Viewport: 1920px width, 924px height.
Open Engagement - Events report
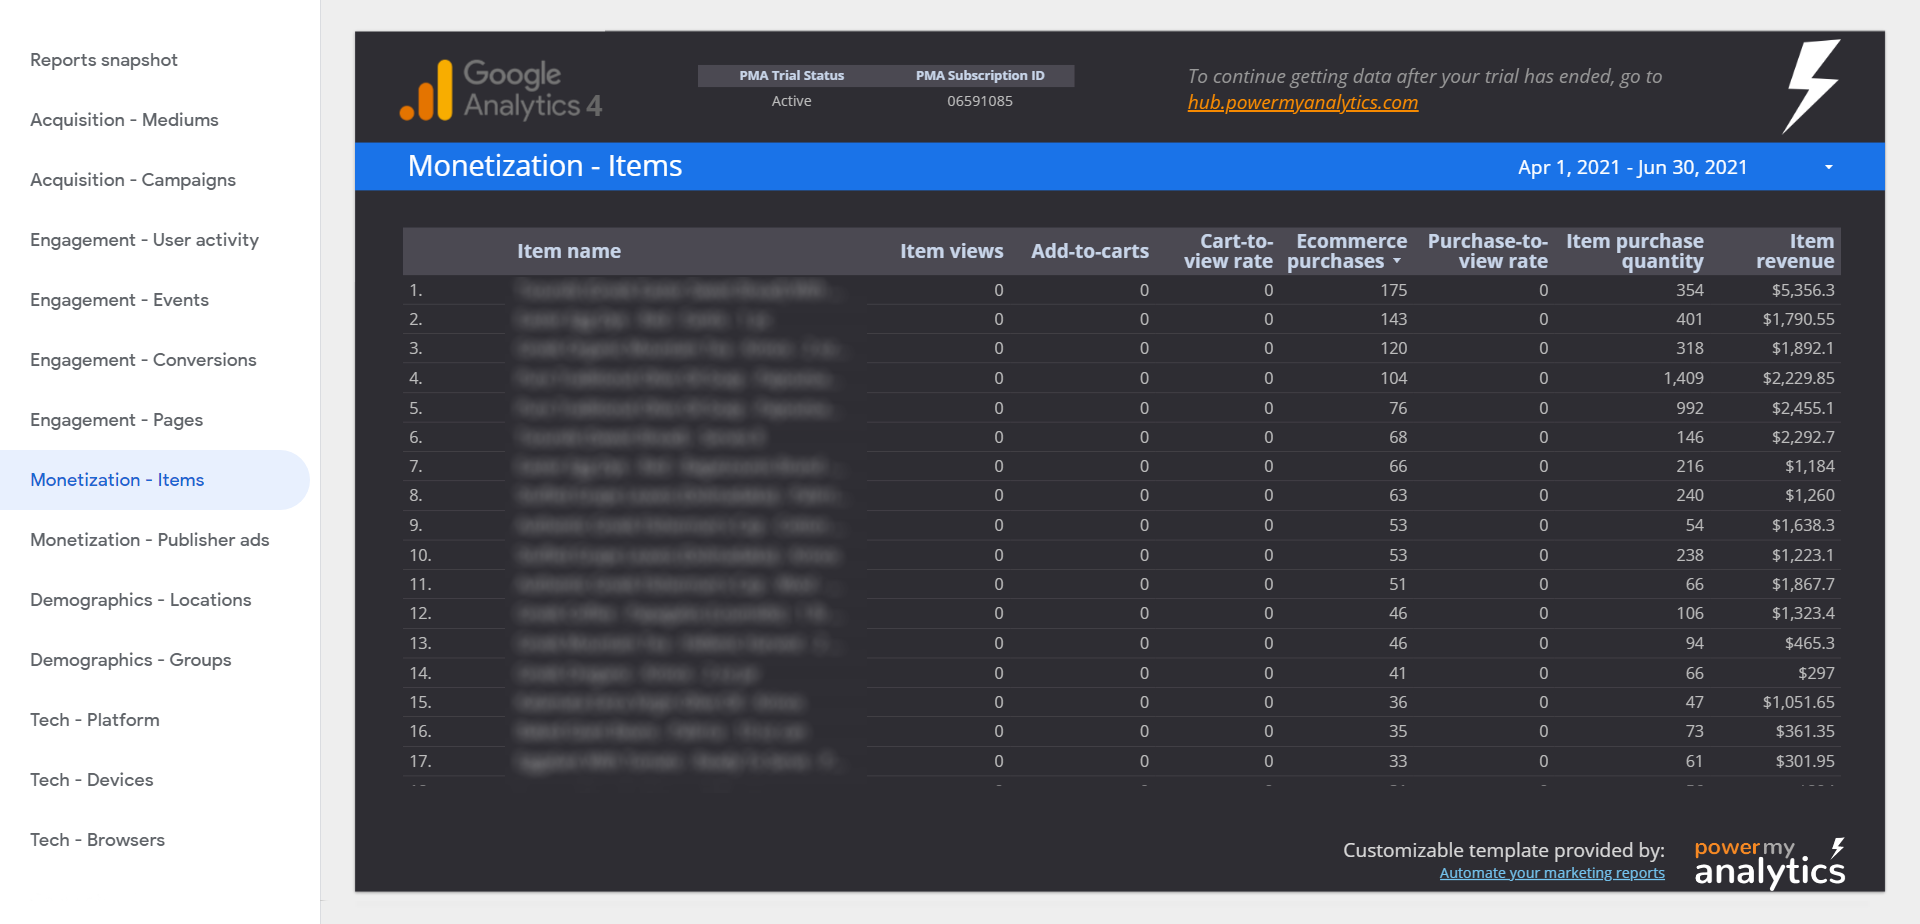tap(119, 300)
